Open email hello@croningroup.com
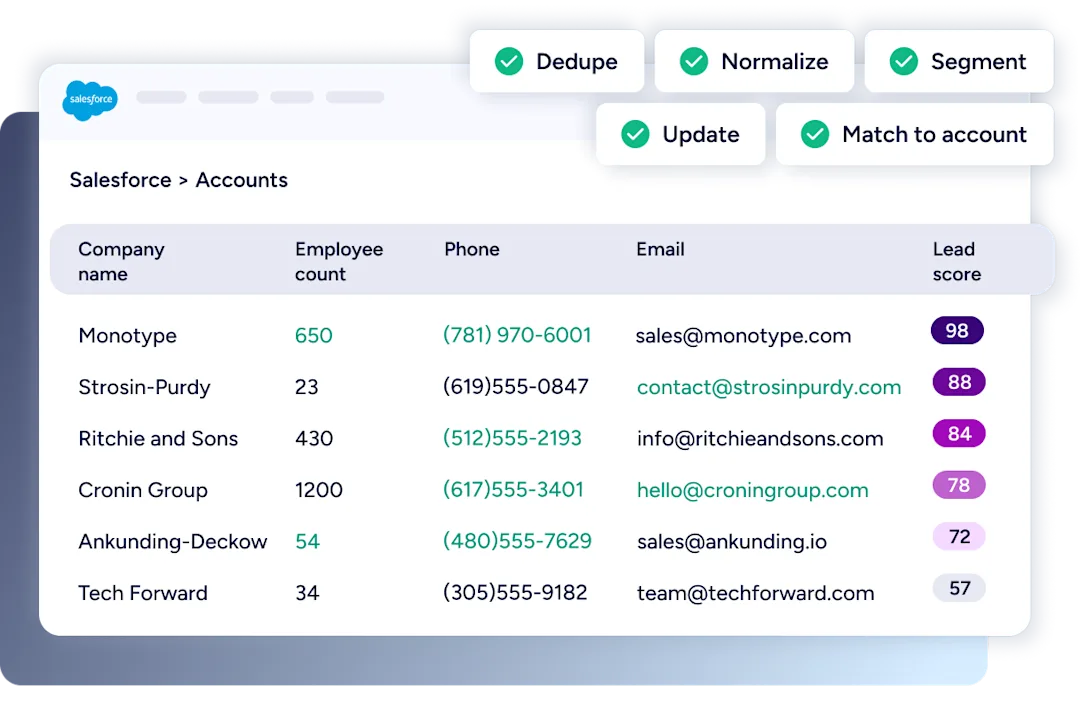The height and width of the screenshot is (720, 1080). click(x=752, y=491)
